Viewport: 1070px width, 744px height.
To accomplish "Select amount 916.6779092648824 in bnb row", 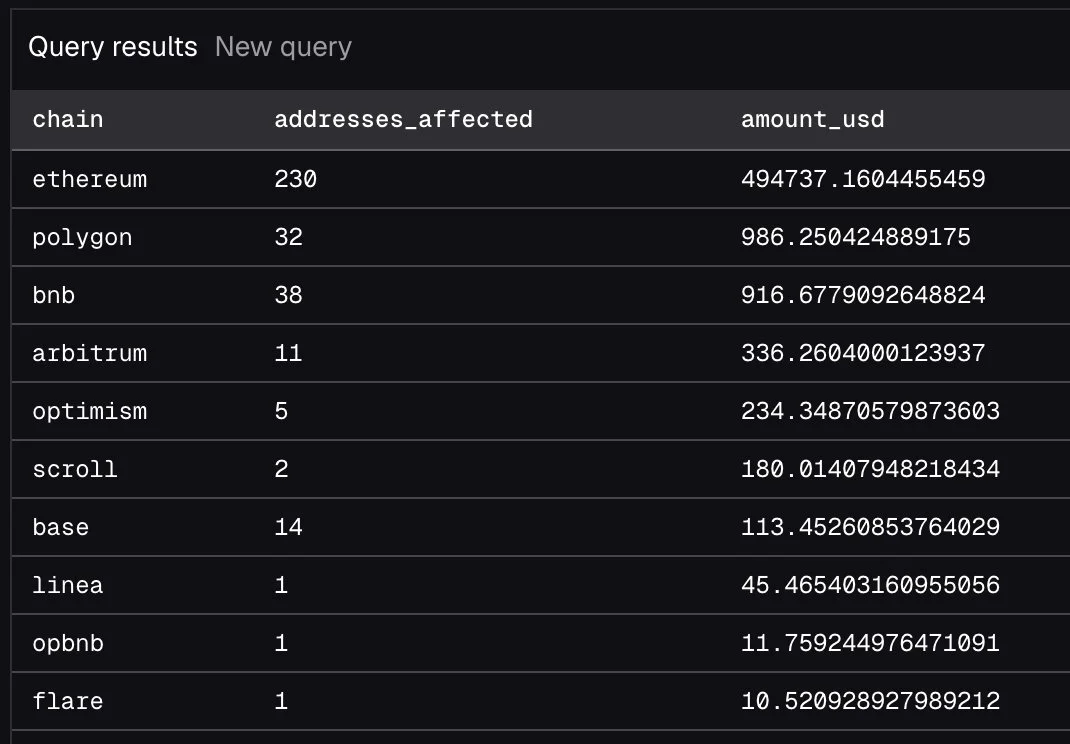I will coord(863,295).
